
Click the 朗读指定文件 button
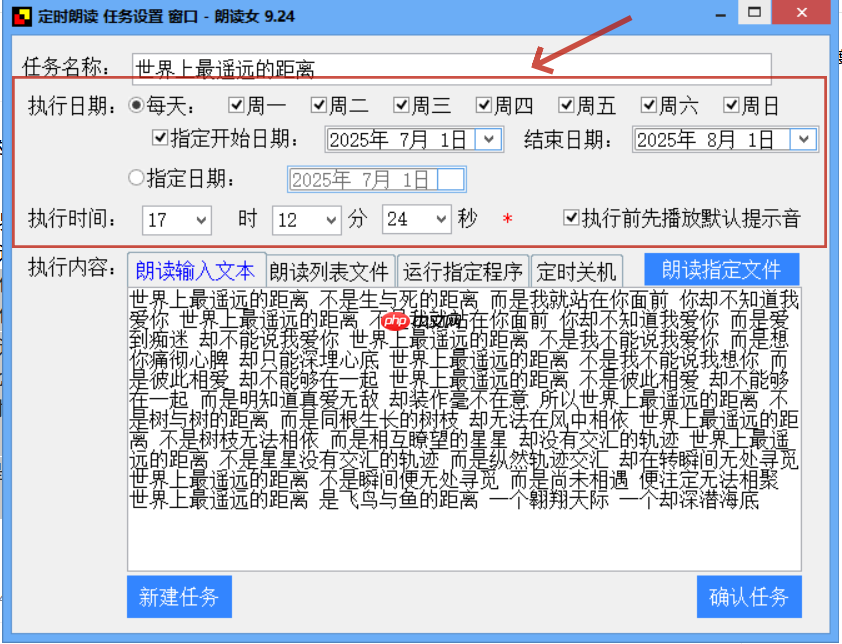tap(722, 270)
